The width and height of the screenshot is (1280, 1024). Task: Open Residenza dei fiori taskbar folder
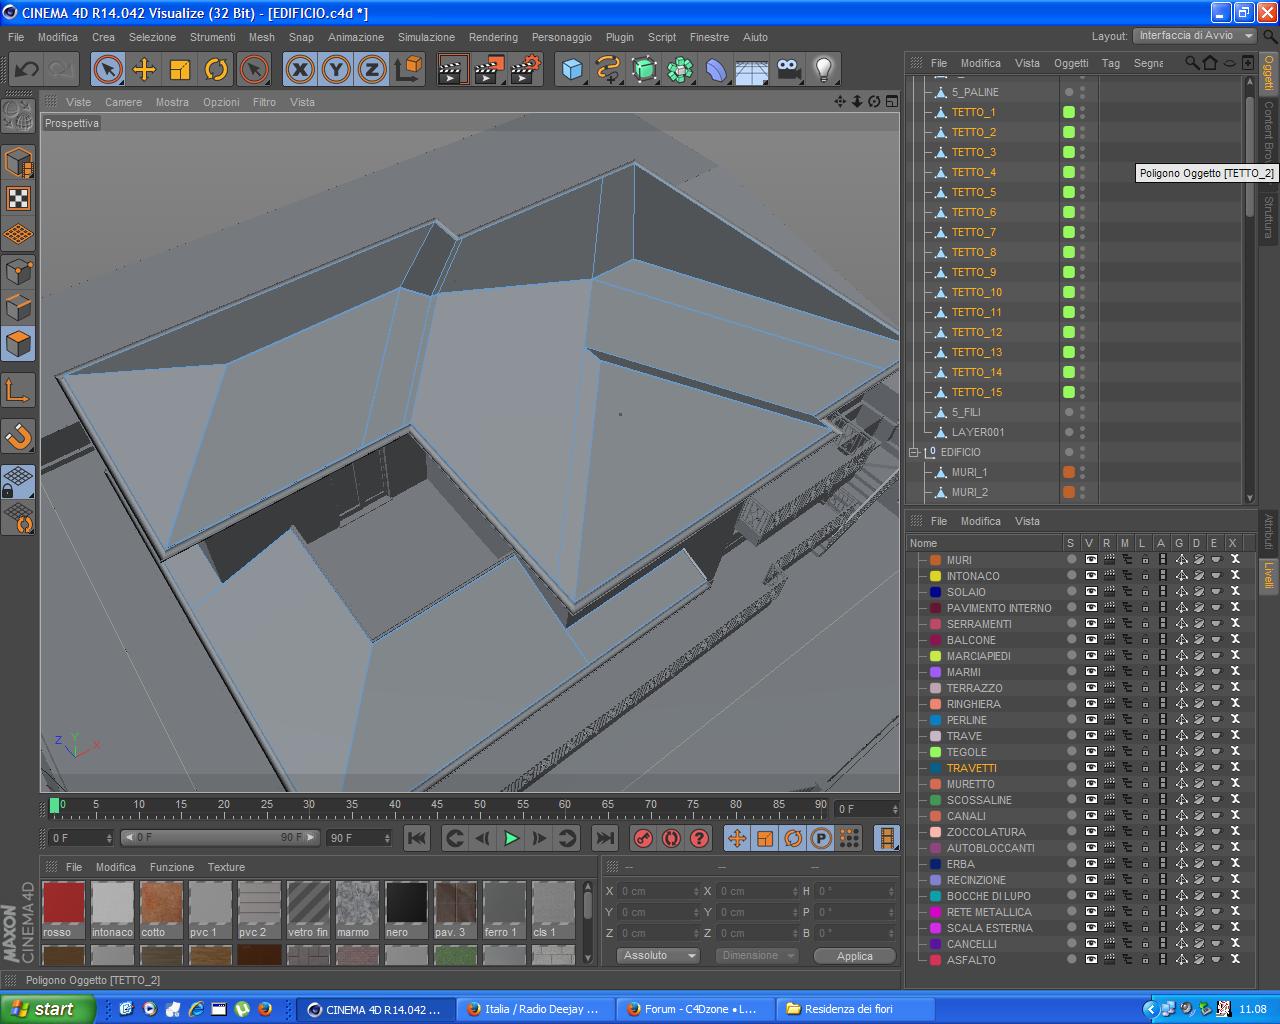pyautogui.click(x=853, y=1009)
